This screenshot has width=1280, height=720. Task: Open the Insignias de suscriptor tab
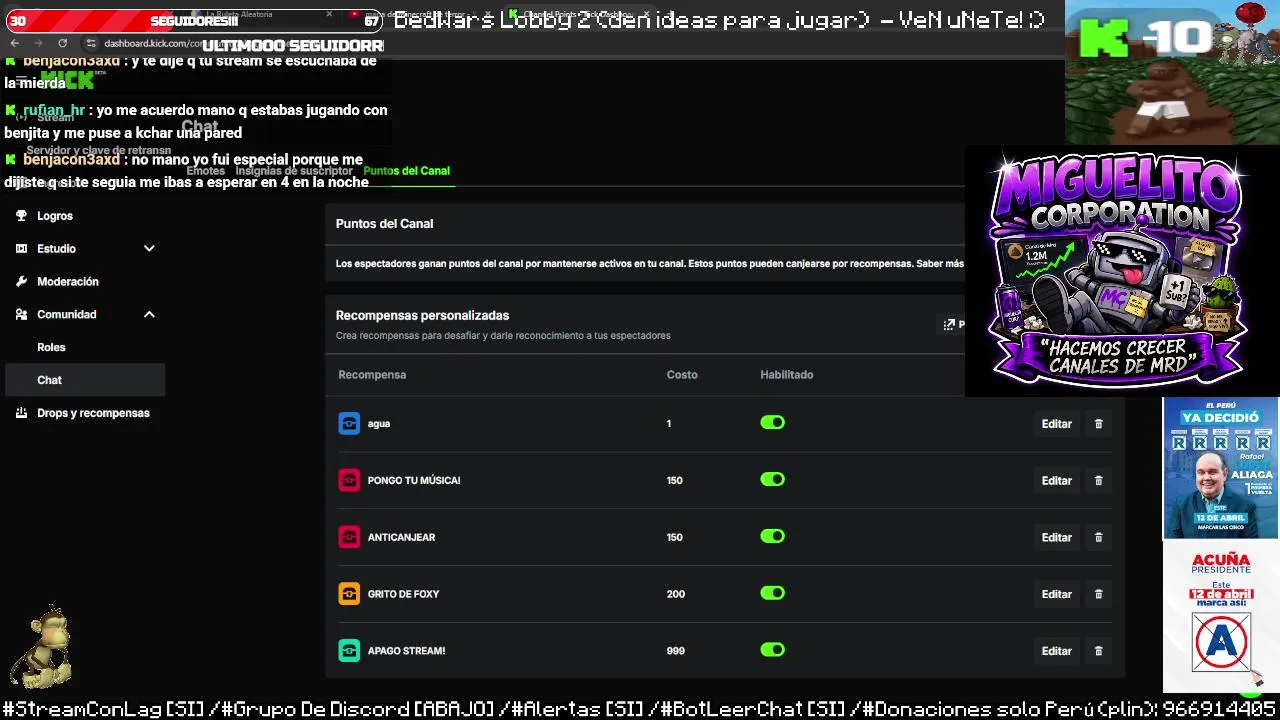(294, 171)
